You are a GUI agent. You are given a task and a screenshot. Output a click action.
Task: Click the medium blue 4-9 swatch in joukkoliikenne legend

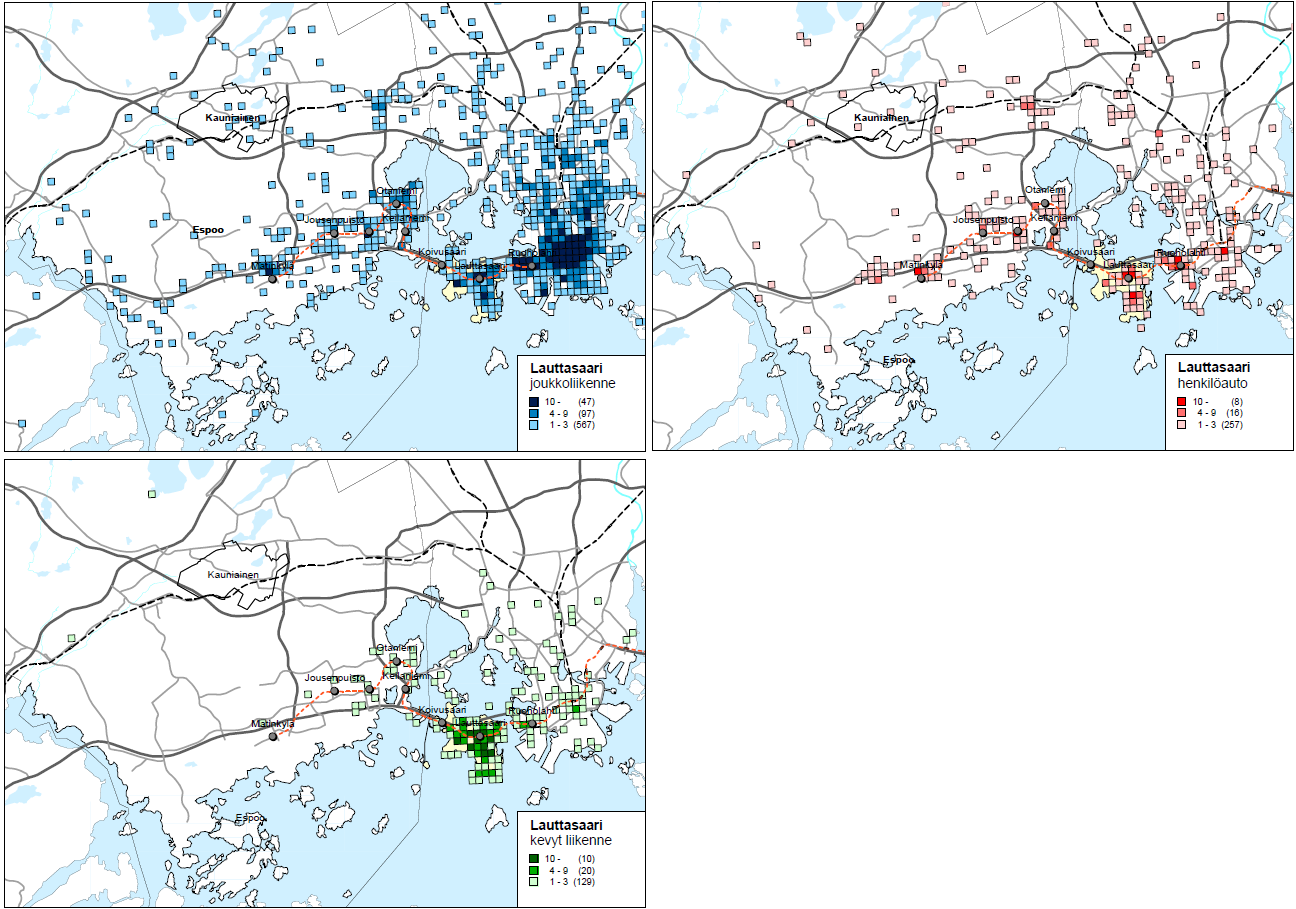(534, 414)
